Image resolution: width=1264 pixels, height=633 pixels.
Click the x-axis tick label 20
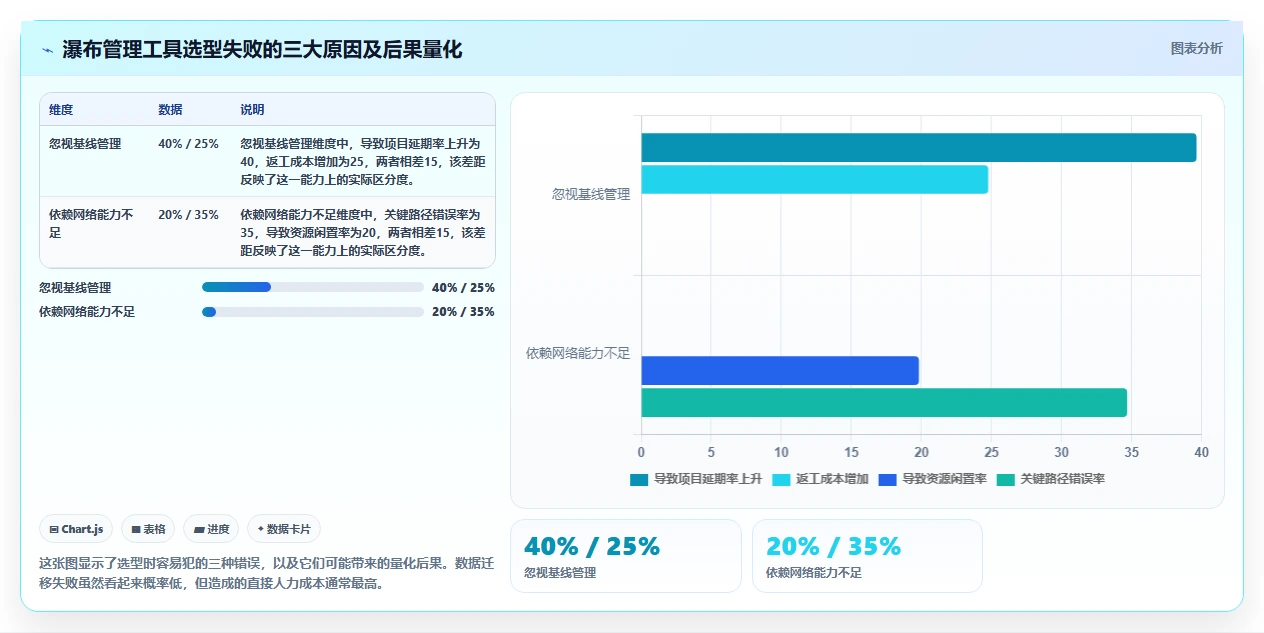pyautogui.click(x=921, y=452)
